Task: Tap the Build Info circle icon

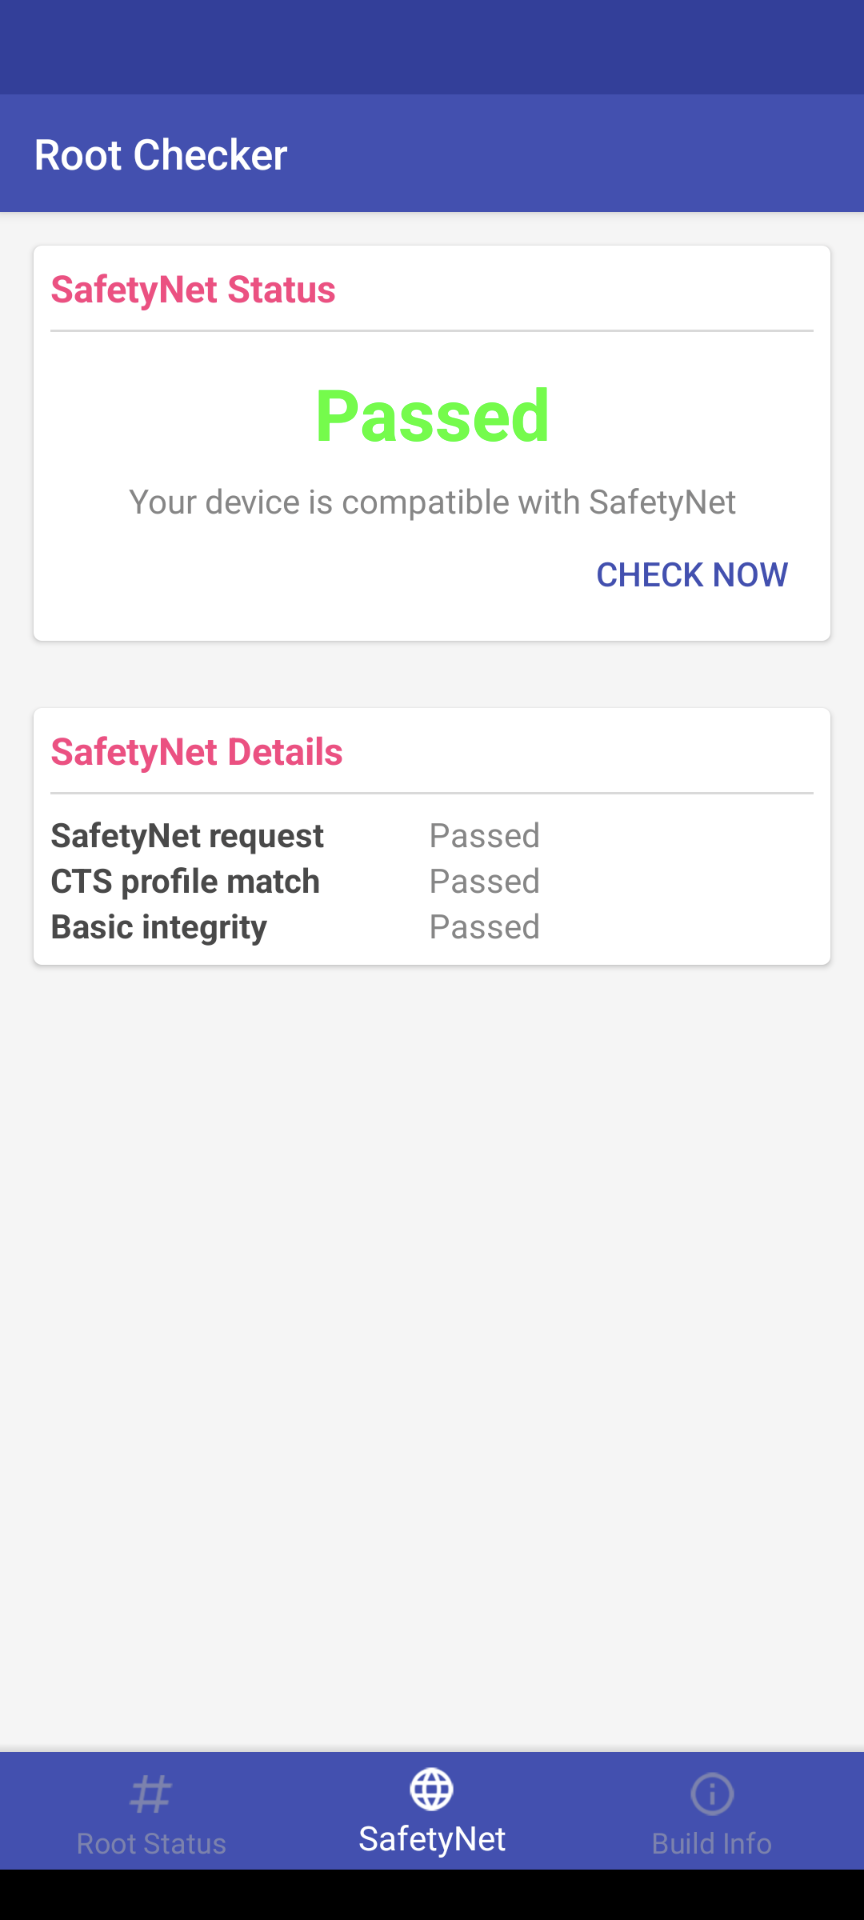Action: (x=712, y=1794)
